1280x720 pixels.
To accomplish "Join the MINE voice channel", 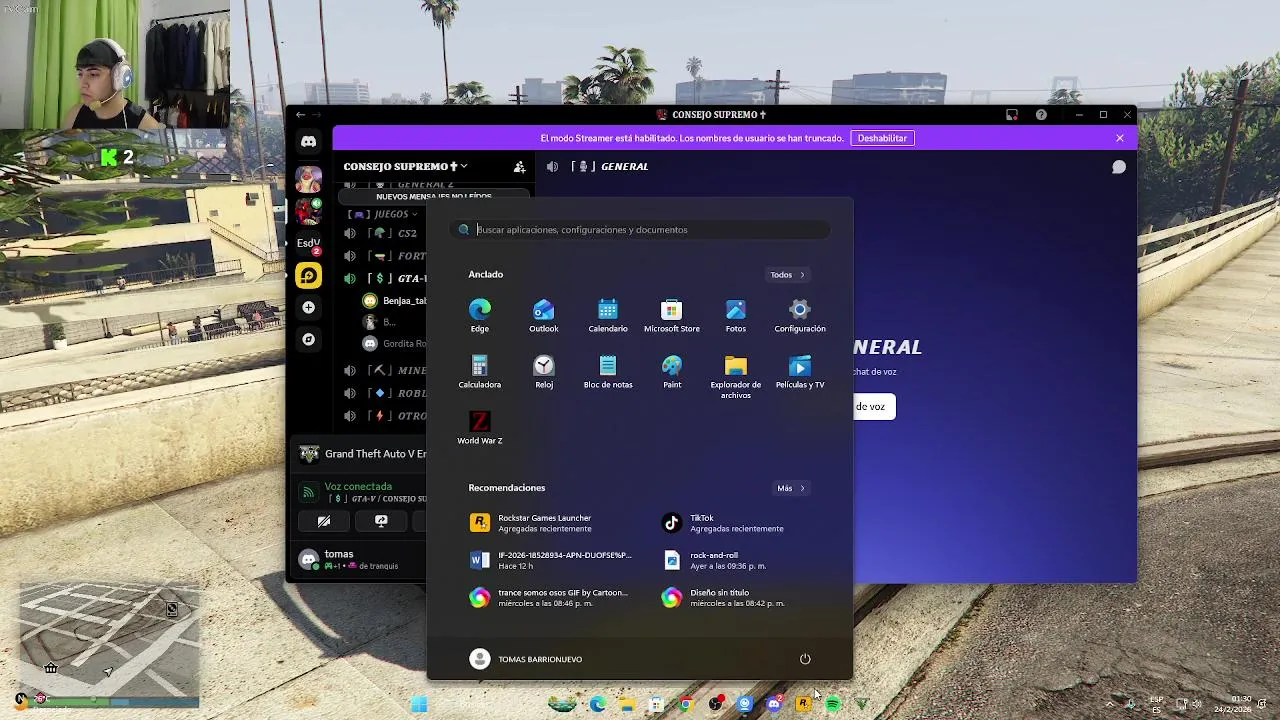I will [384, 370].
